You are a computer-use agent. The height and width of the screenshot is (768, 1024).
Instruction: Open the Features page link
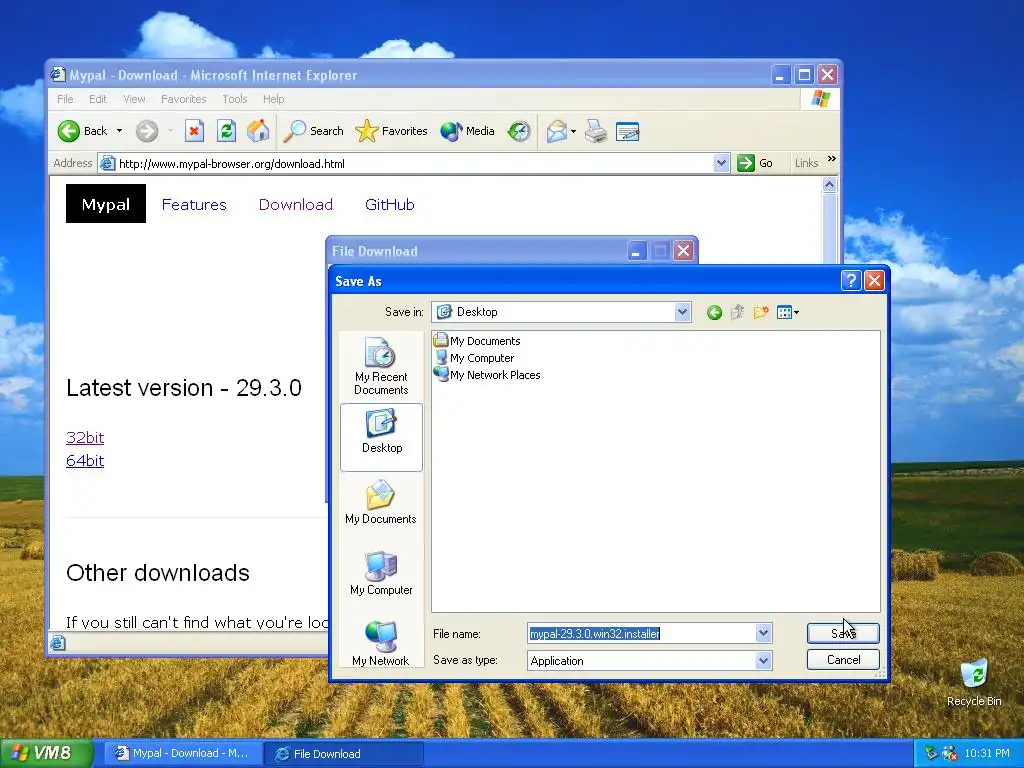pos(194,204)
